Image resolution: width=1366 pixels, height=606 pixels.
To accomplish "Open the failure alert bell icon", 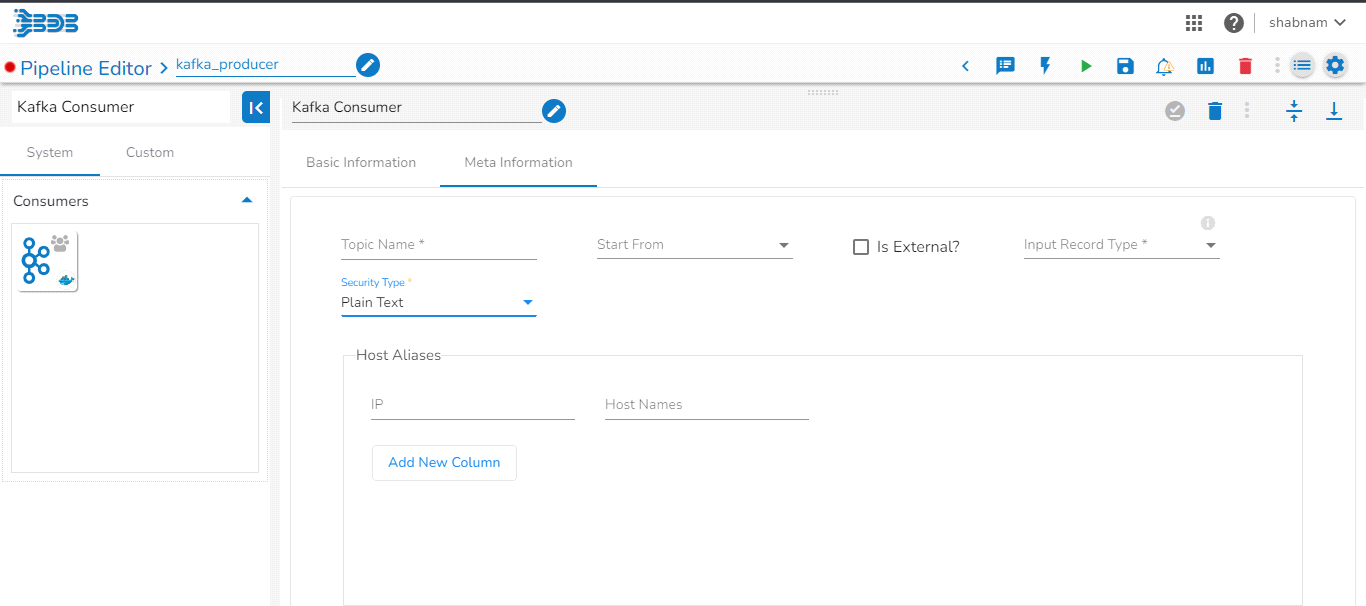I will click(x=1164, y=66).
